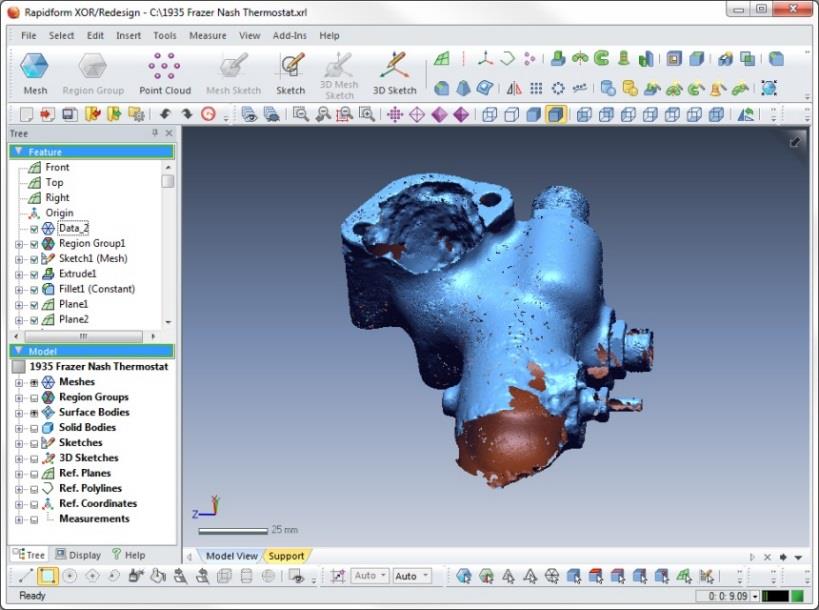
Task: Start a 3D Sketch
Action: [394, 74]
